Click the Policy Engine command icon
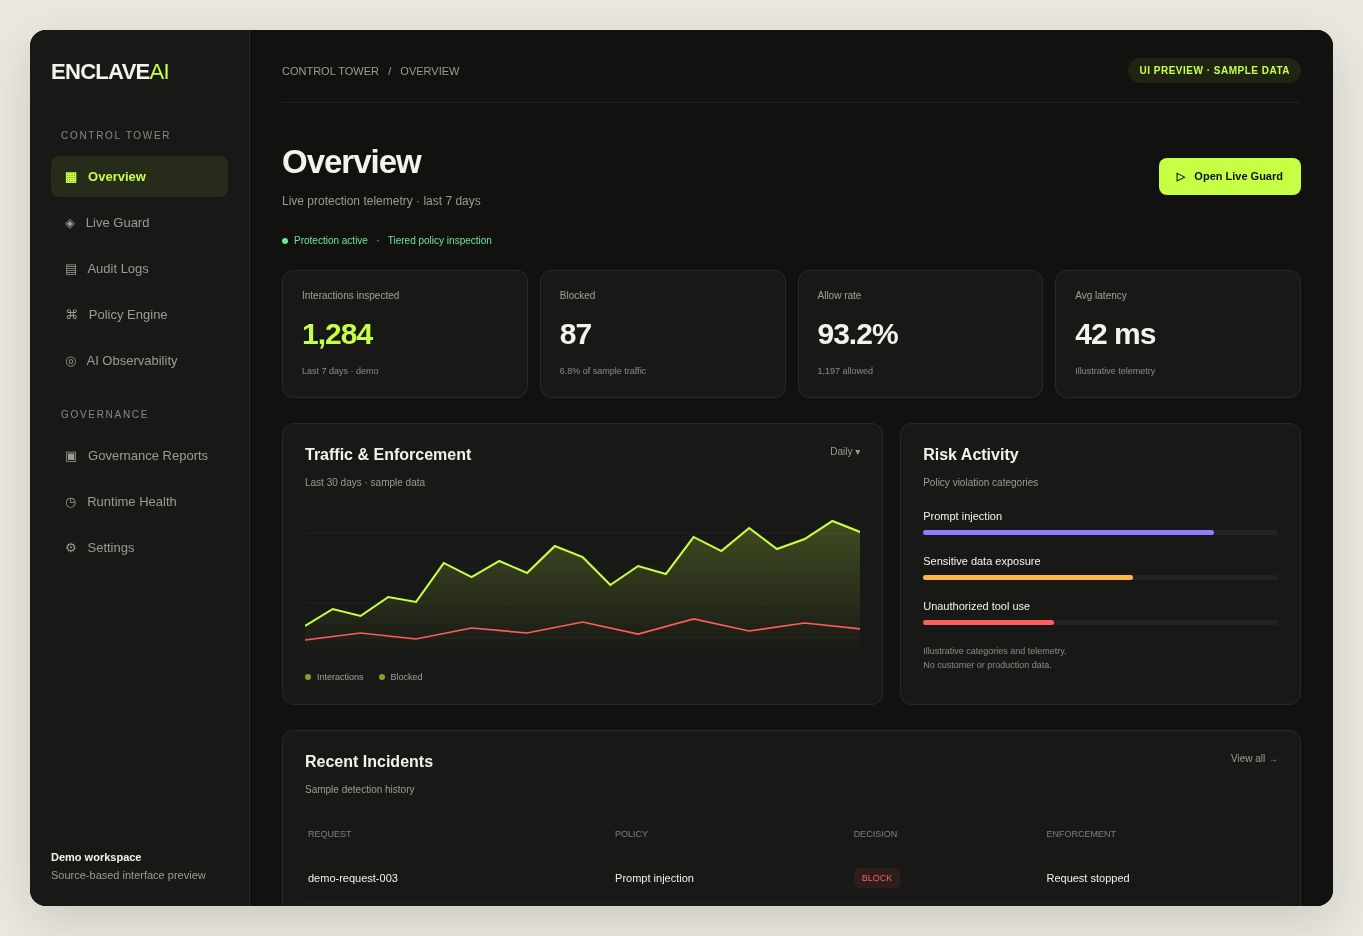Screen dimensions: 1363x936 point(71,315)
